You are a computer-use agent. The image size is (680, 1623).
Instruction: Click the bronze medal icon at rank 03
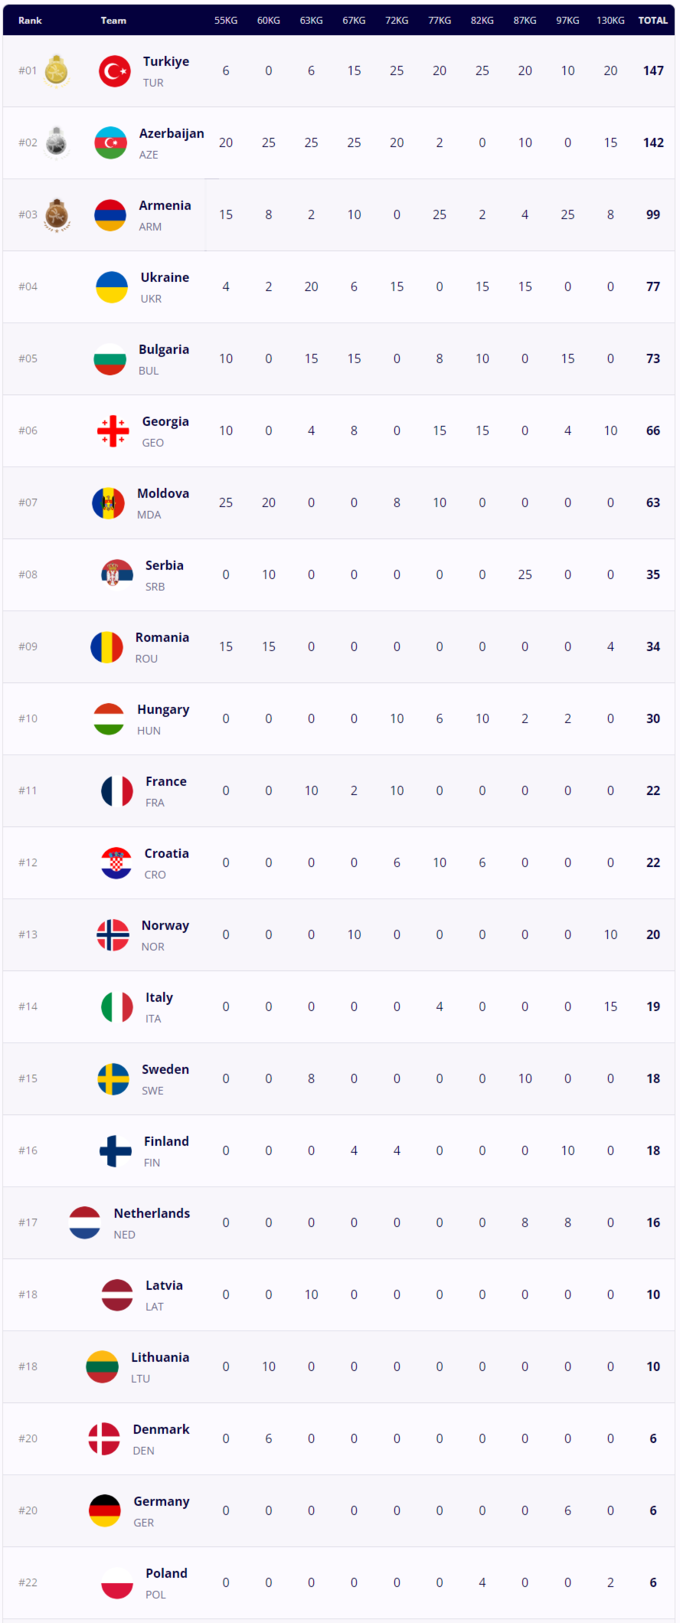point(56,215)
